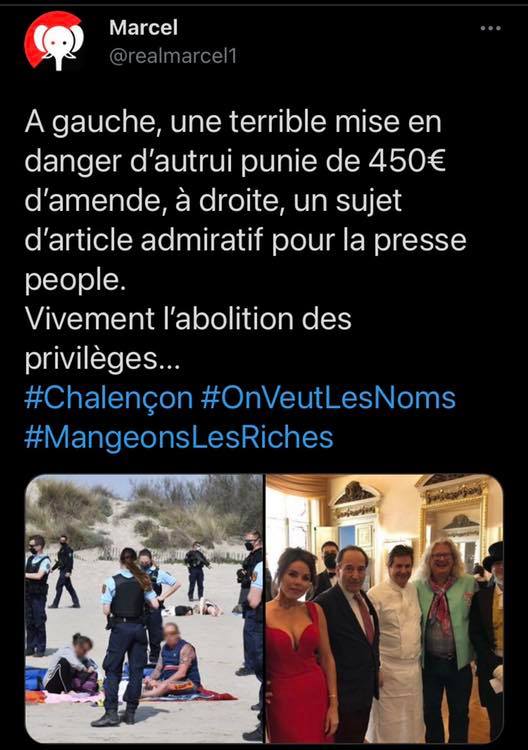
Task: Click the tweet text starting 'A gauche'
Action: coord(245,200)
